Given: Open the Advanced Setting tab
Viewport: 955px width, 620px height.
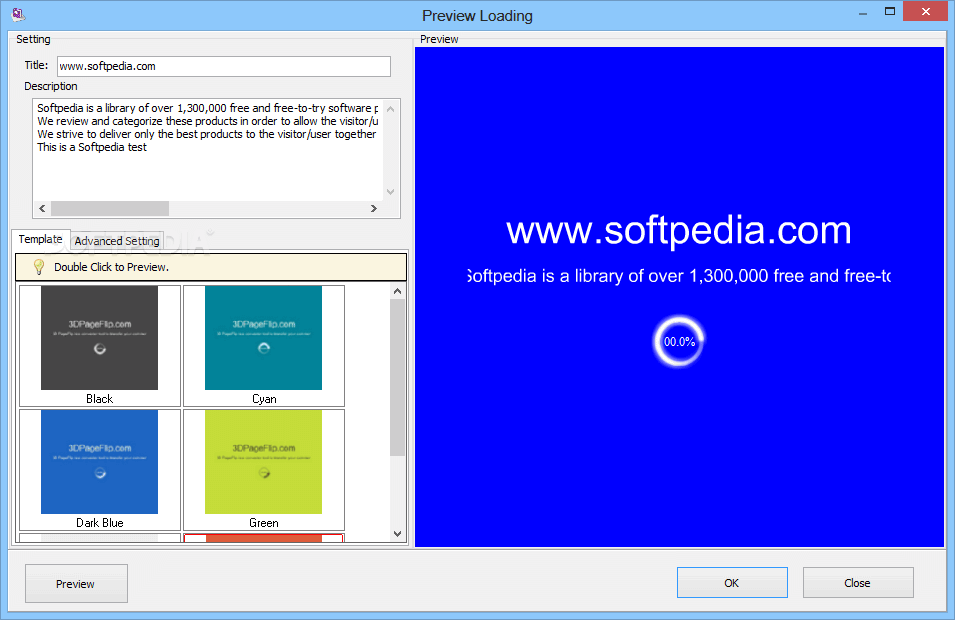Looking at the screenshot, I should [x=117, y=241].
